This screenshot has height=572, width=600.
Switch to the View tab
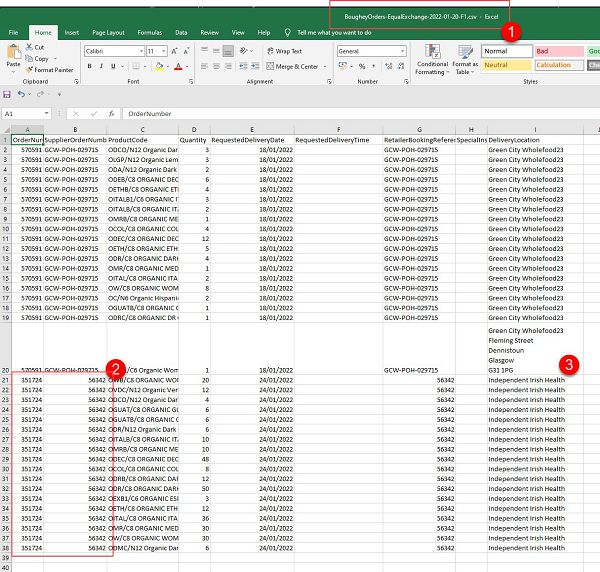click(x=238, y=33)
